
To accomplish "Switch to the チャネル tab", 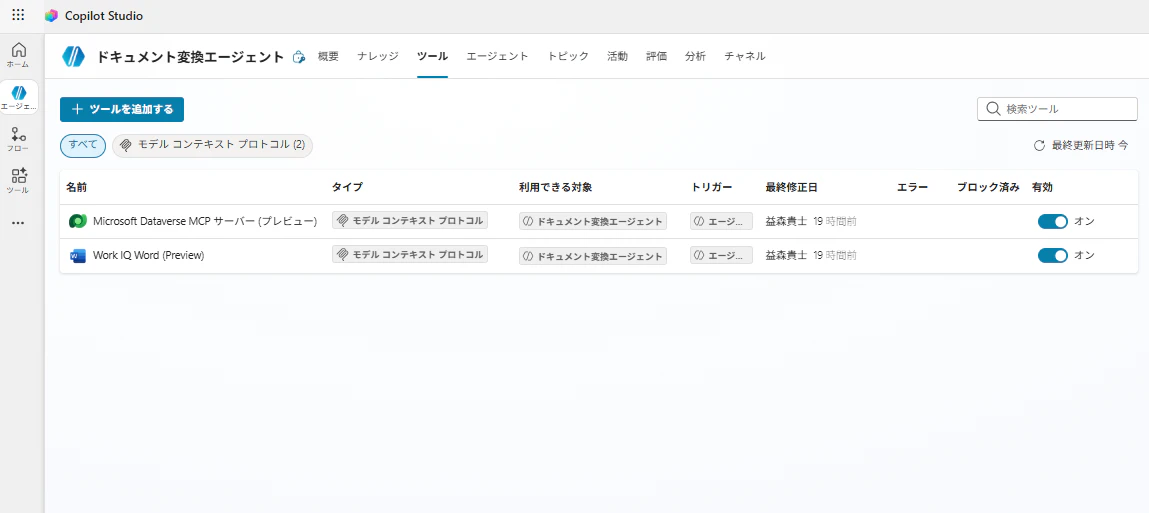I will [x=745, y=56].
